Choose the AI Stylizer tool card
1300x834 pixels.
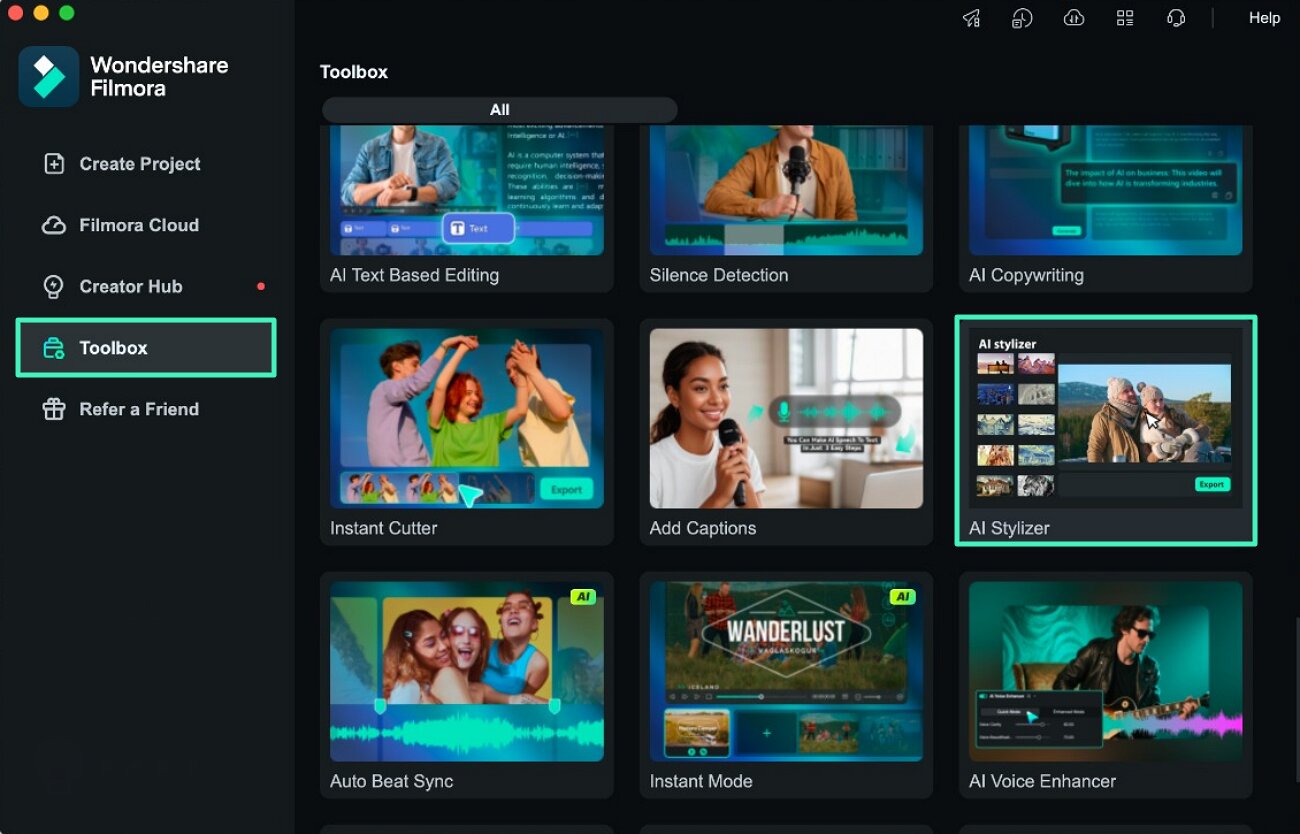pos(1106,431)
